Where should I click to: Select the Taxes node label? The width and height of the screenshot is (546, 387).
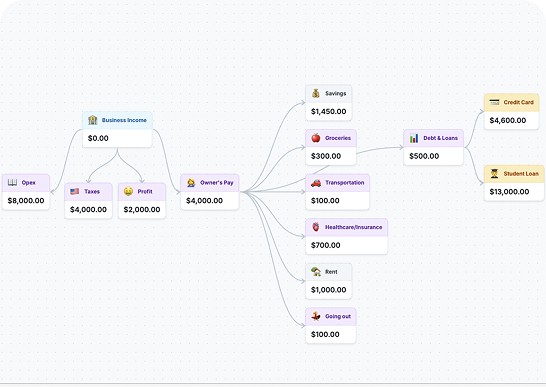[92, 192]
